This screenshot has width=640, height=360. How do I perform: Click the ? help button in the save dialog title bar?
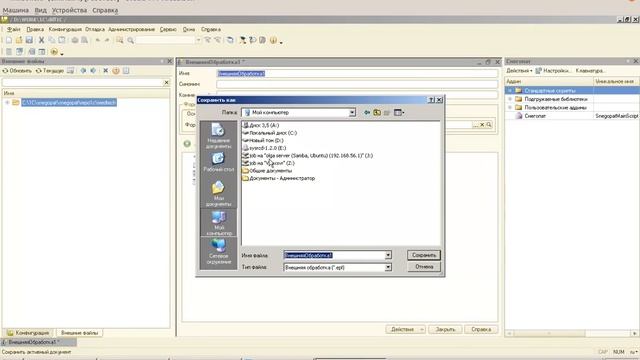coord(431,100)
